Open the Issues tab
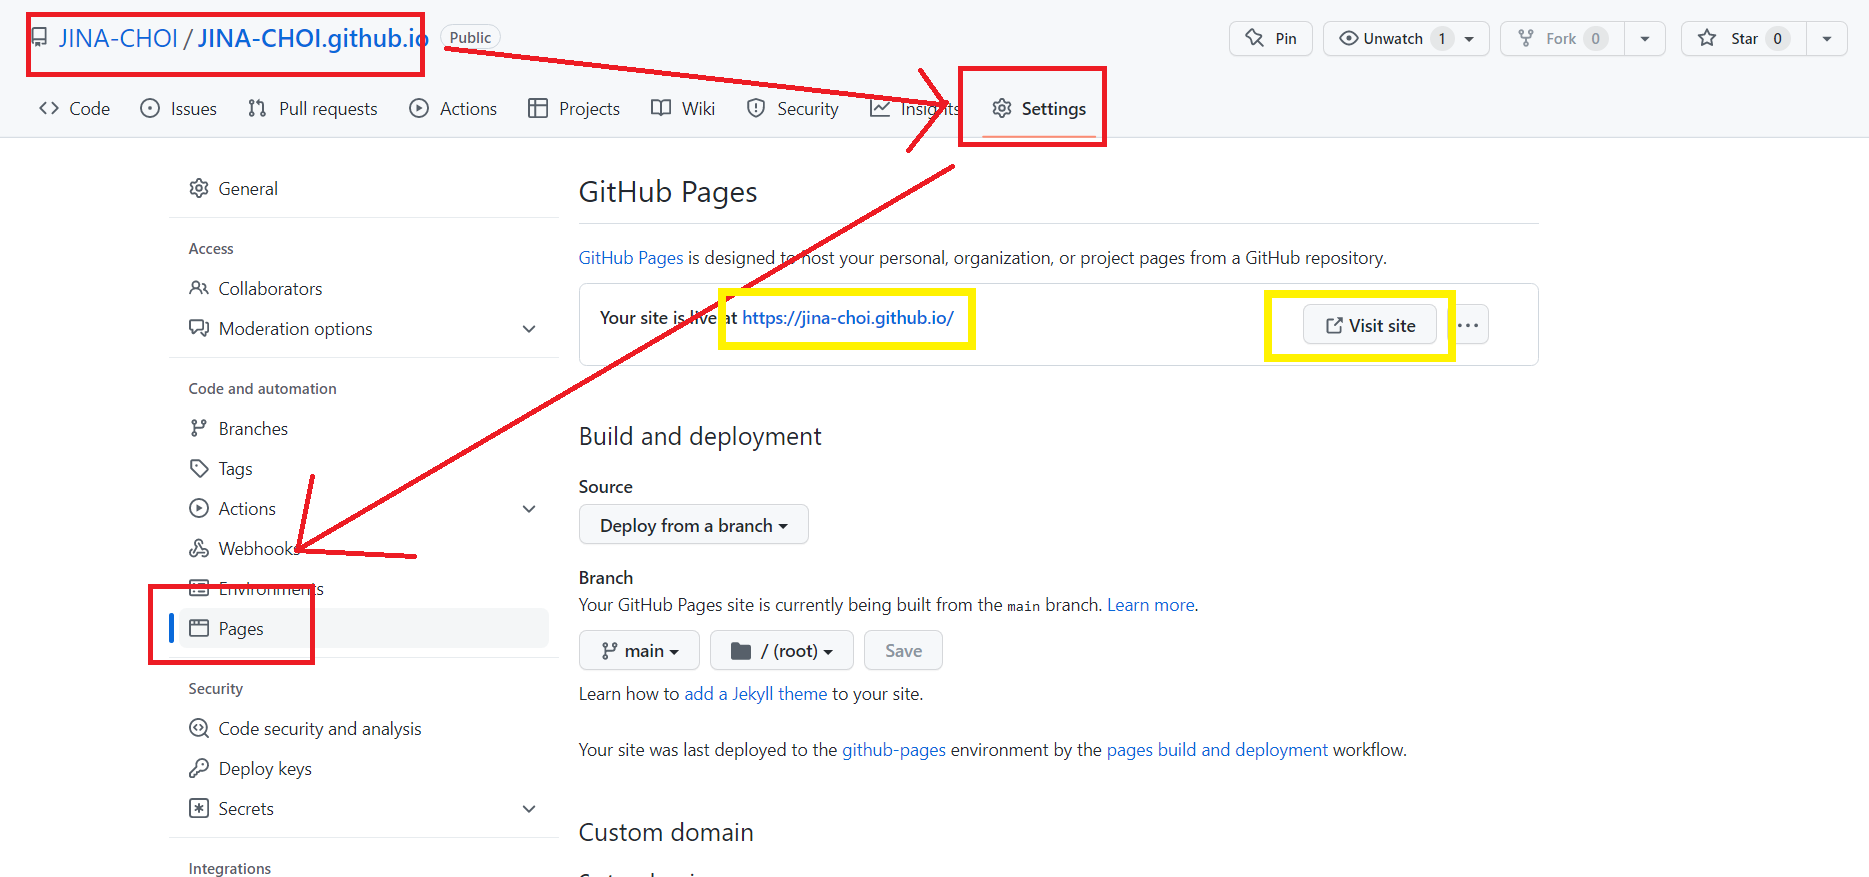 coord(178,108)
